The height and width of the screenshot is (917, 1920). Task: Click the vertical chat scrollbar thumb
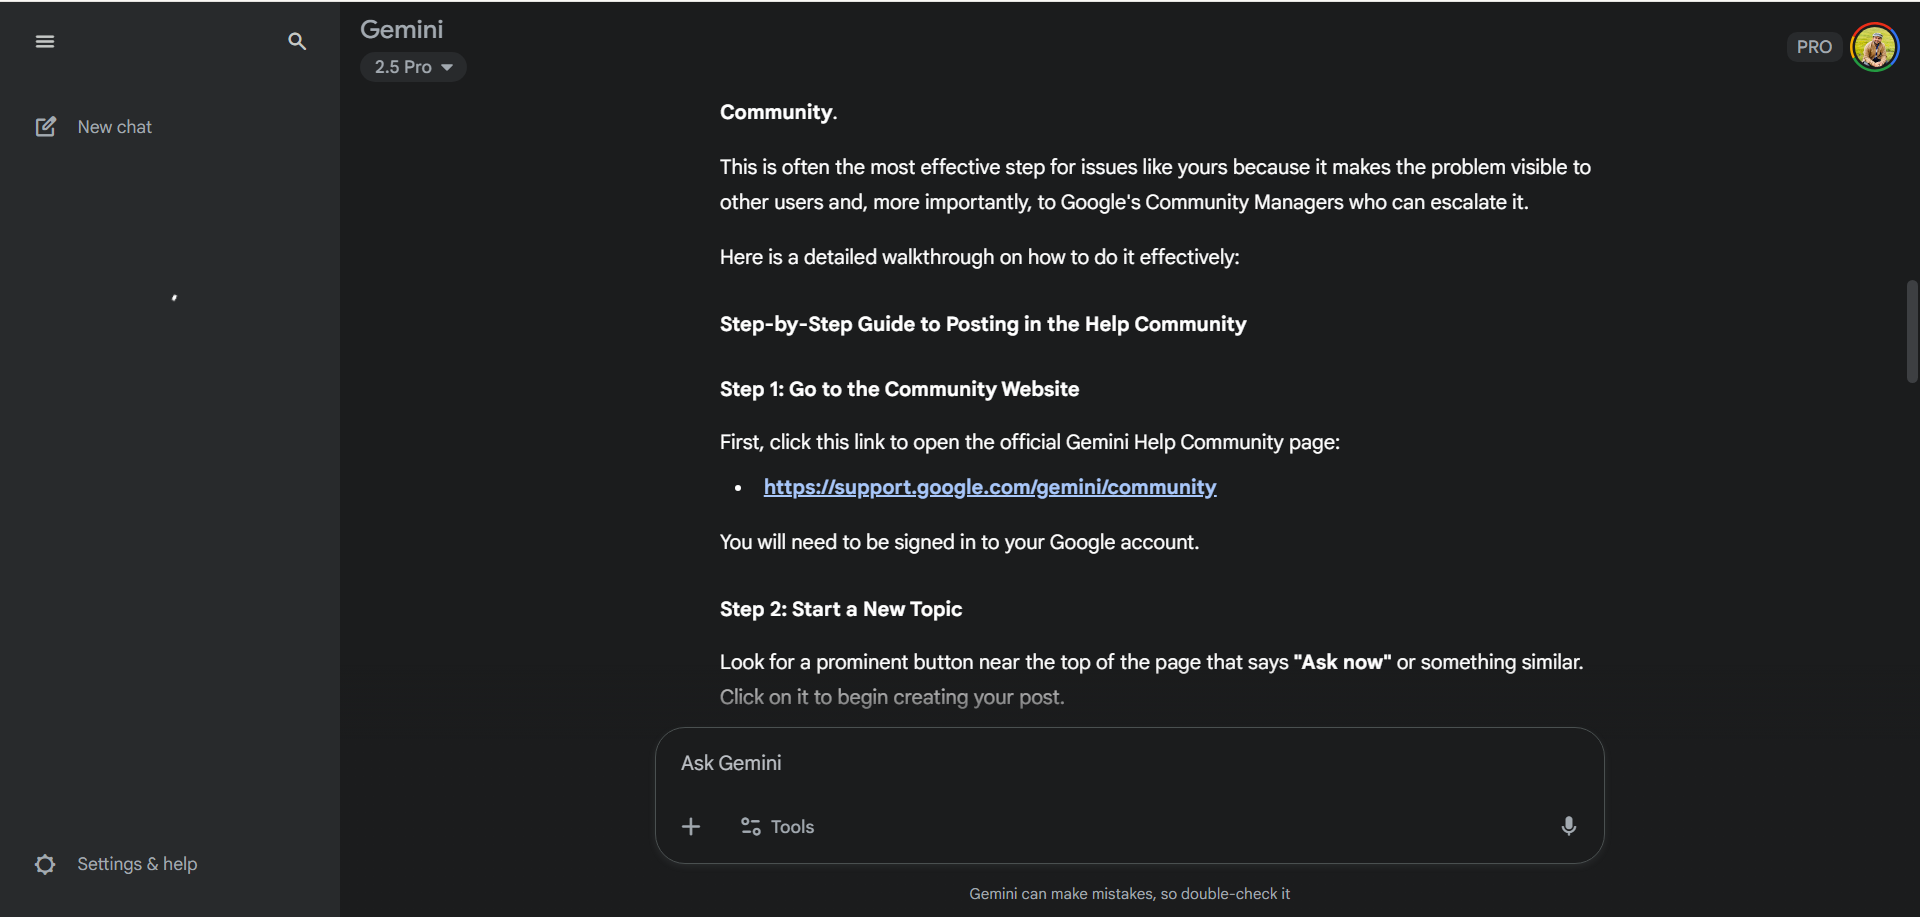[1912, 331]
